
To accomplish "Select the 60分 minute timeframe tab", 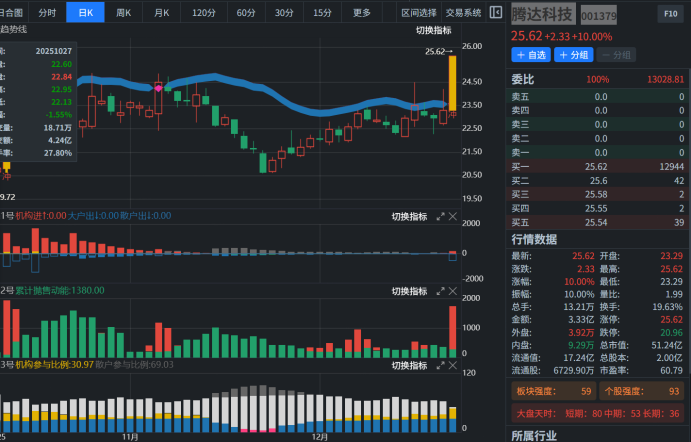I will [x=246, y=13].
